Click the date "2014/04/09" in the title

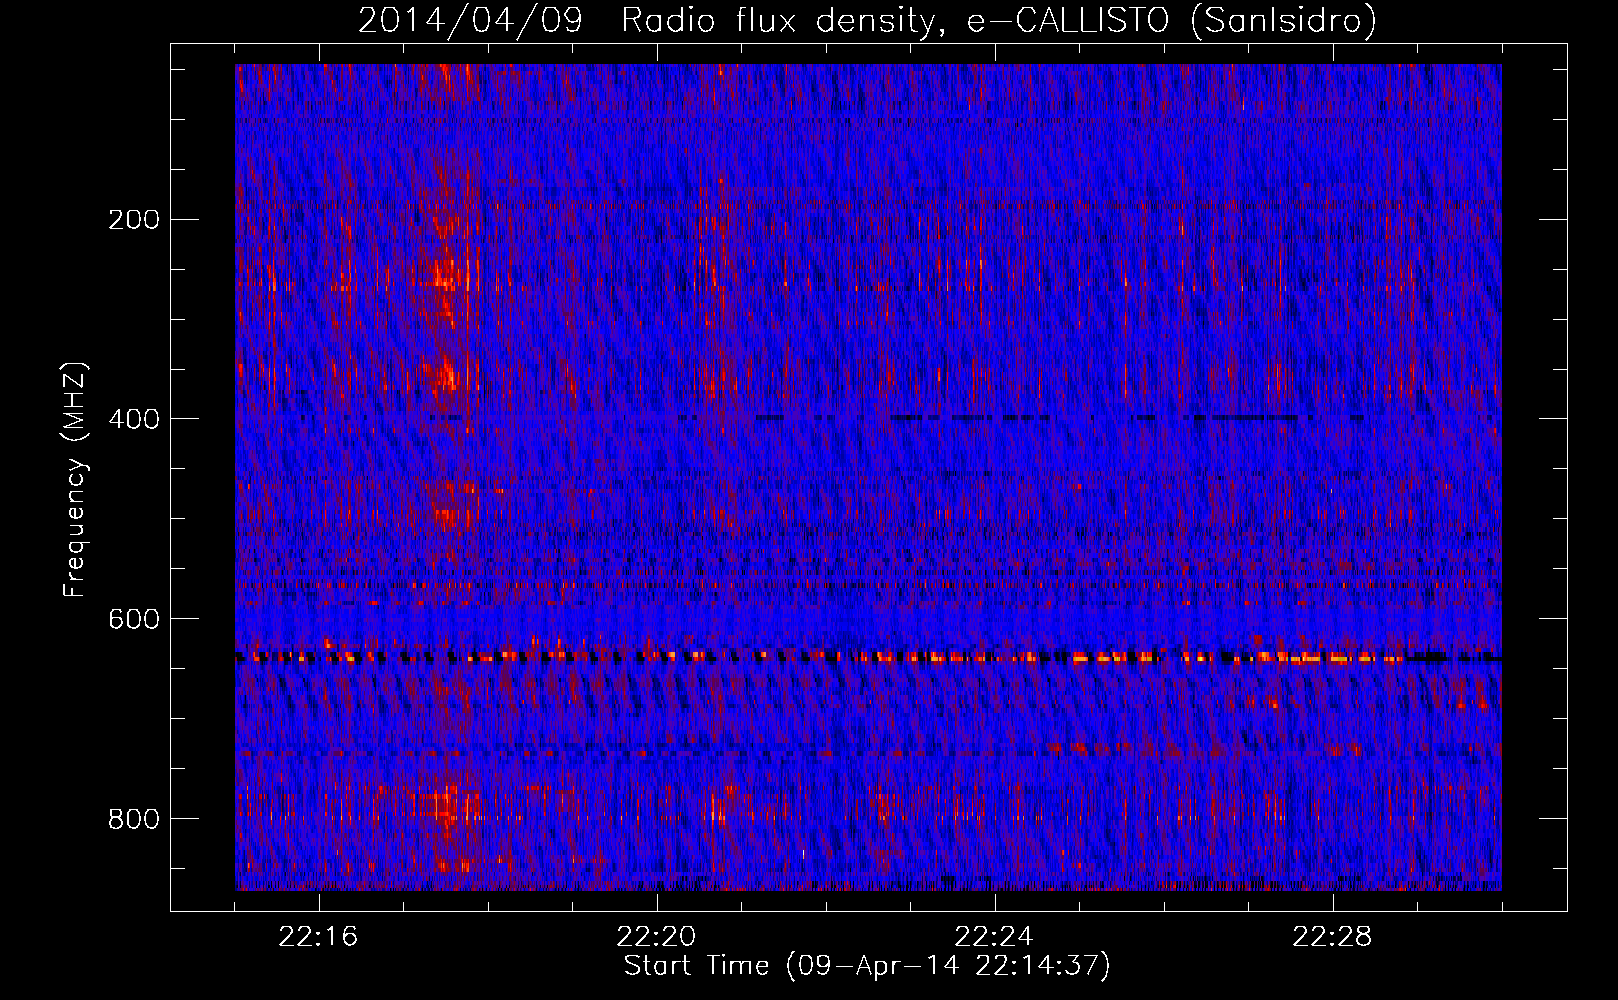(470, 21)
